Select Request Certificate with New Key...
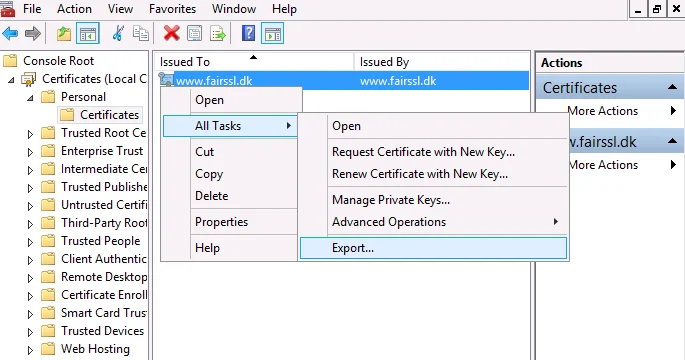685x360 pixels. click(433, 152)
